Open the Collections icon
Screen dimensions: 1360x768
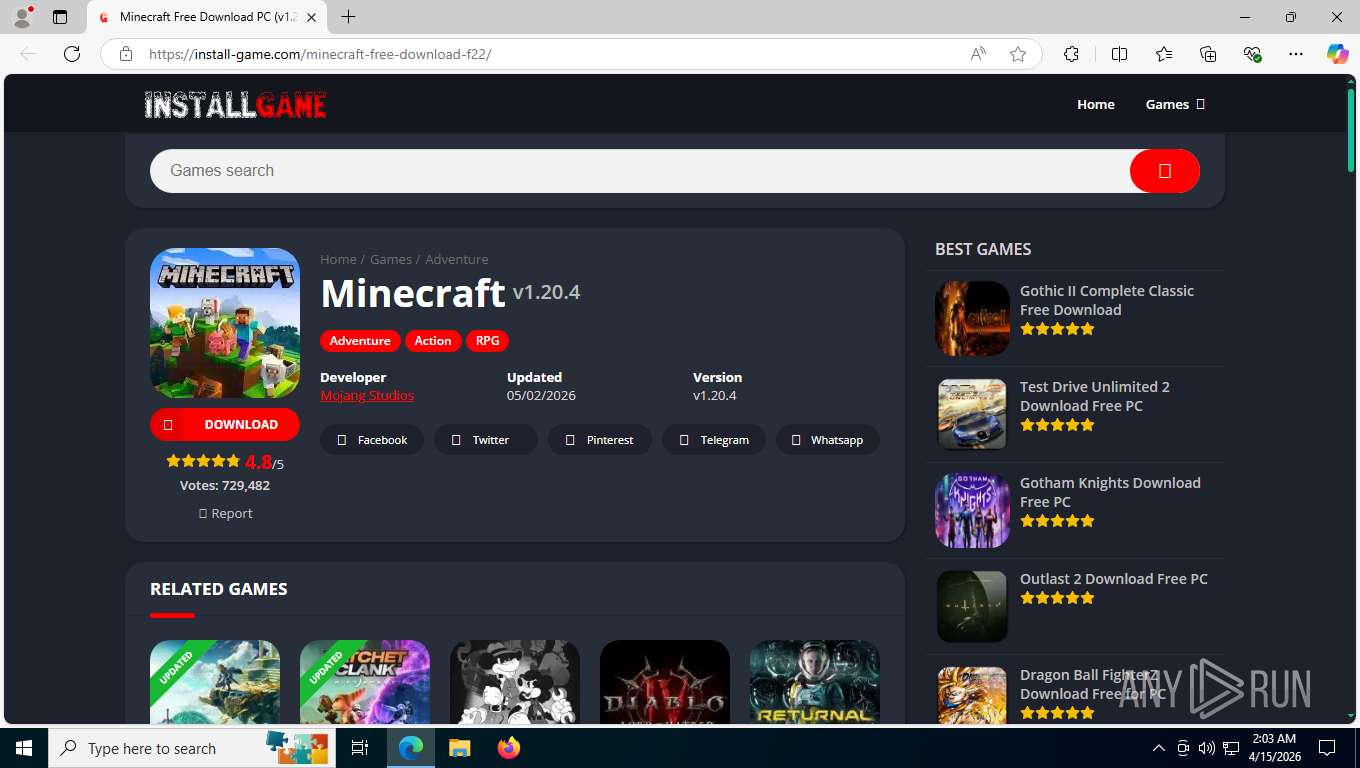click(1208, 54)
